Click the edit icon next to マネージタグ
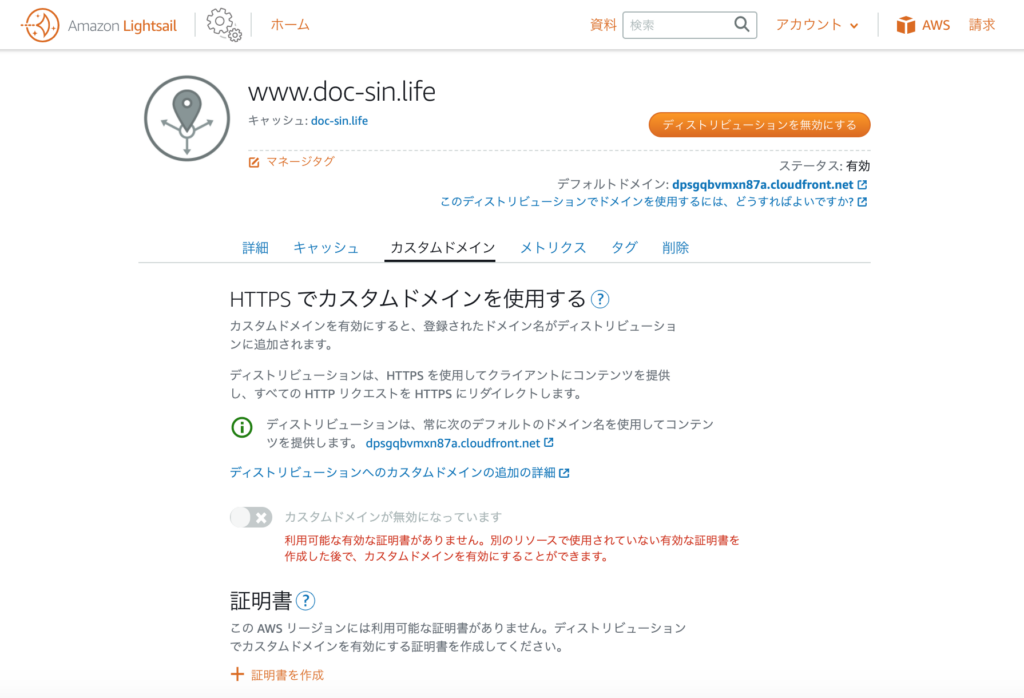Screen dimensions: 1024x698 (x=254, y=162)
